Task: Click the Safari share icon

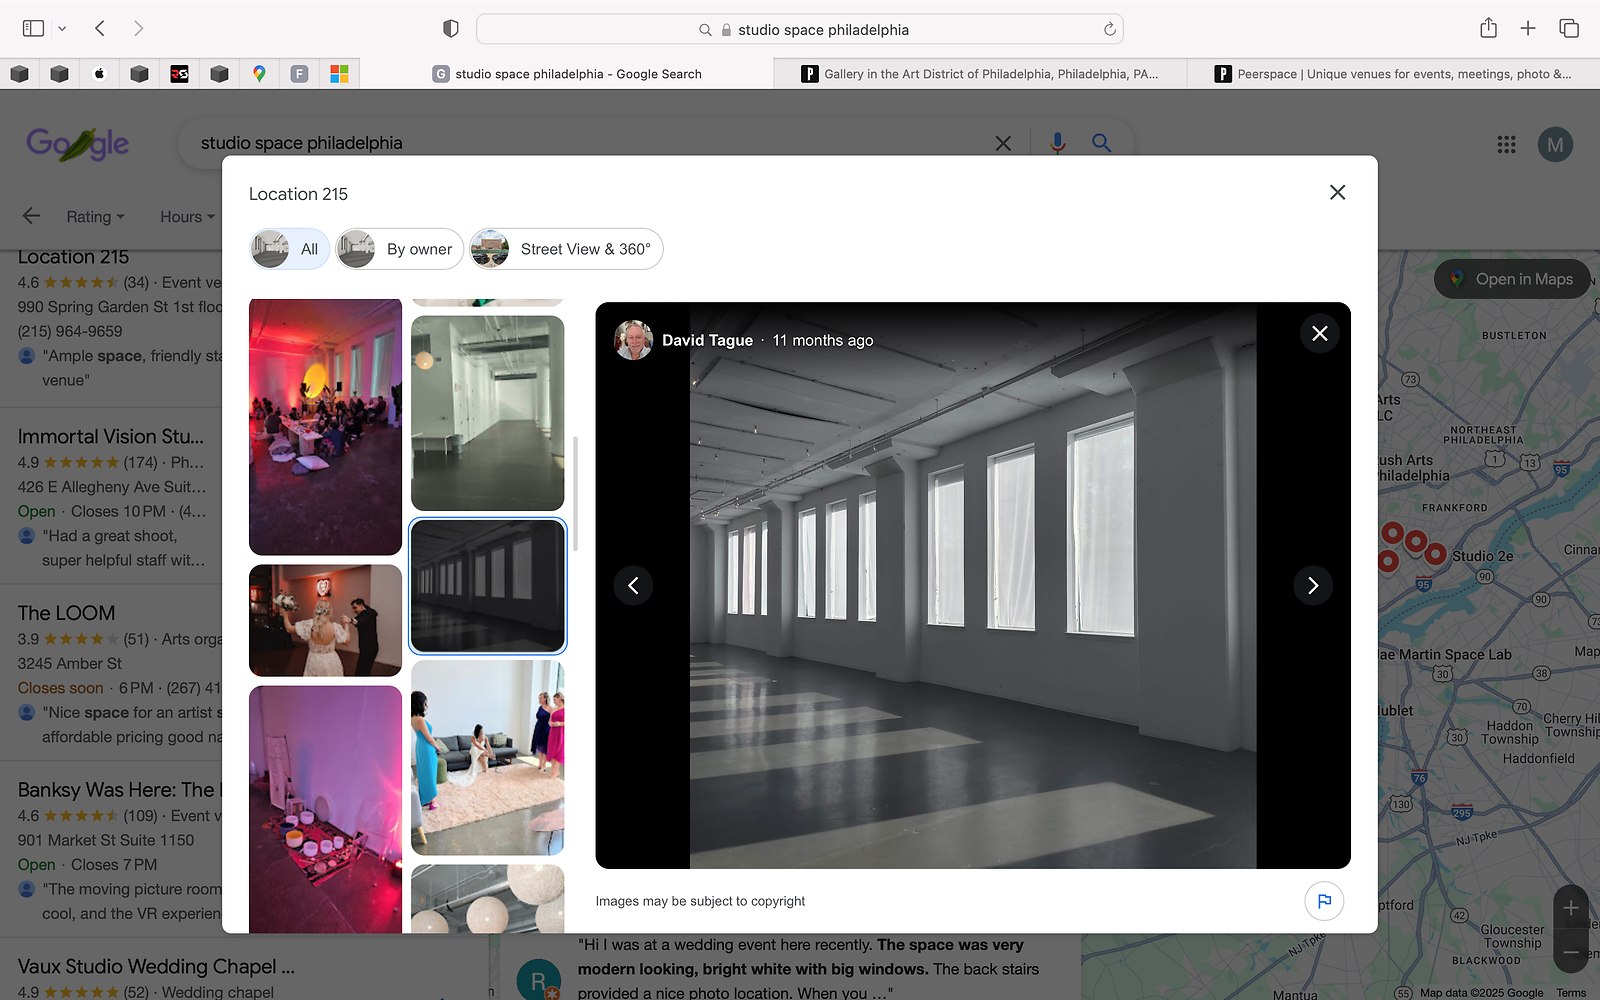Action: pyautogui.click(x=1488, y=29)
